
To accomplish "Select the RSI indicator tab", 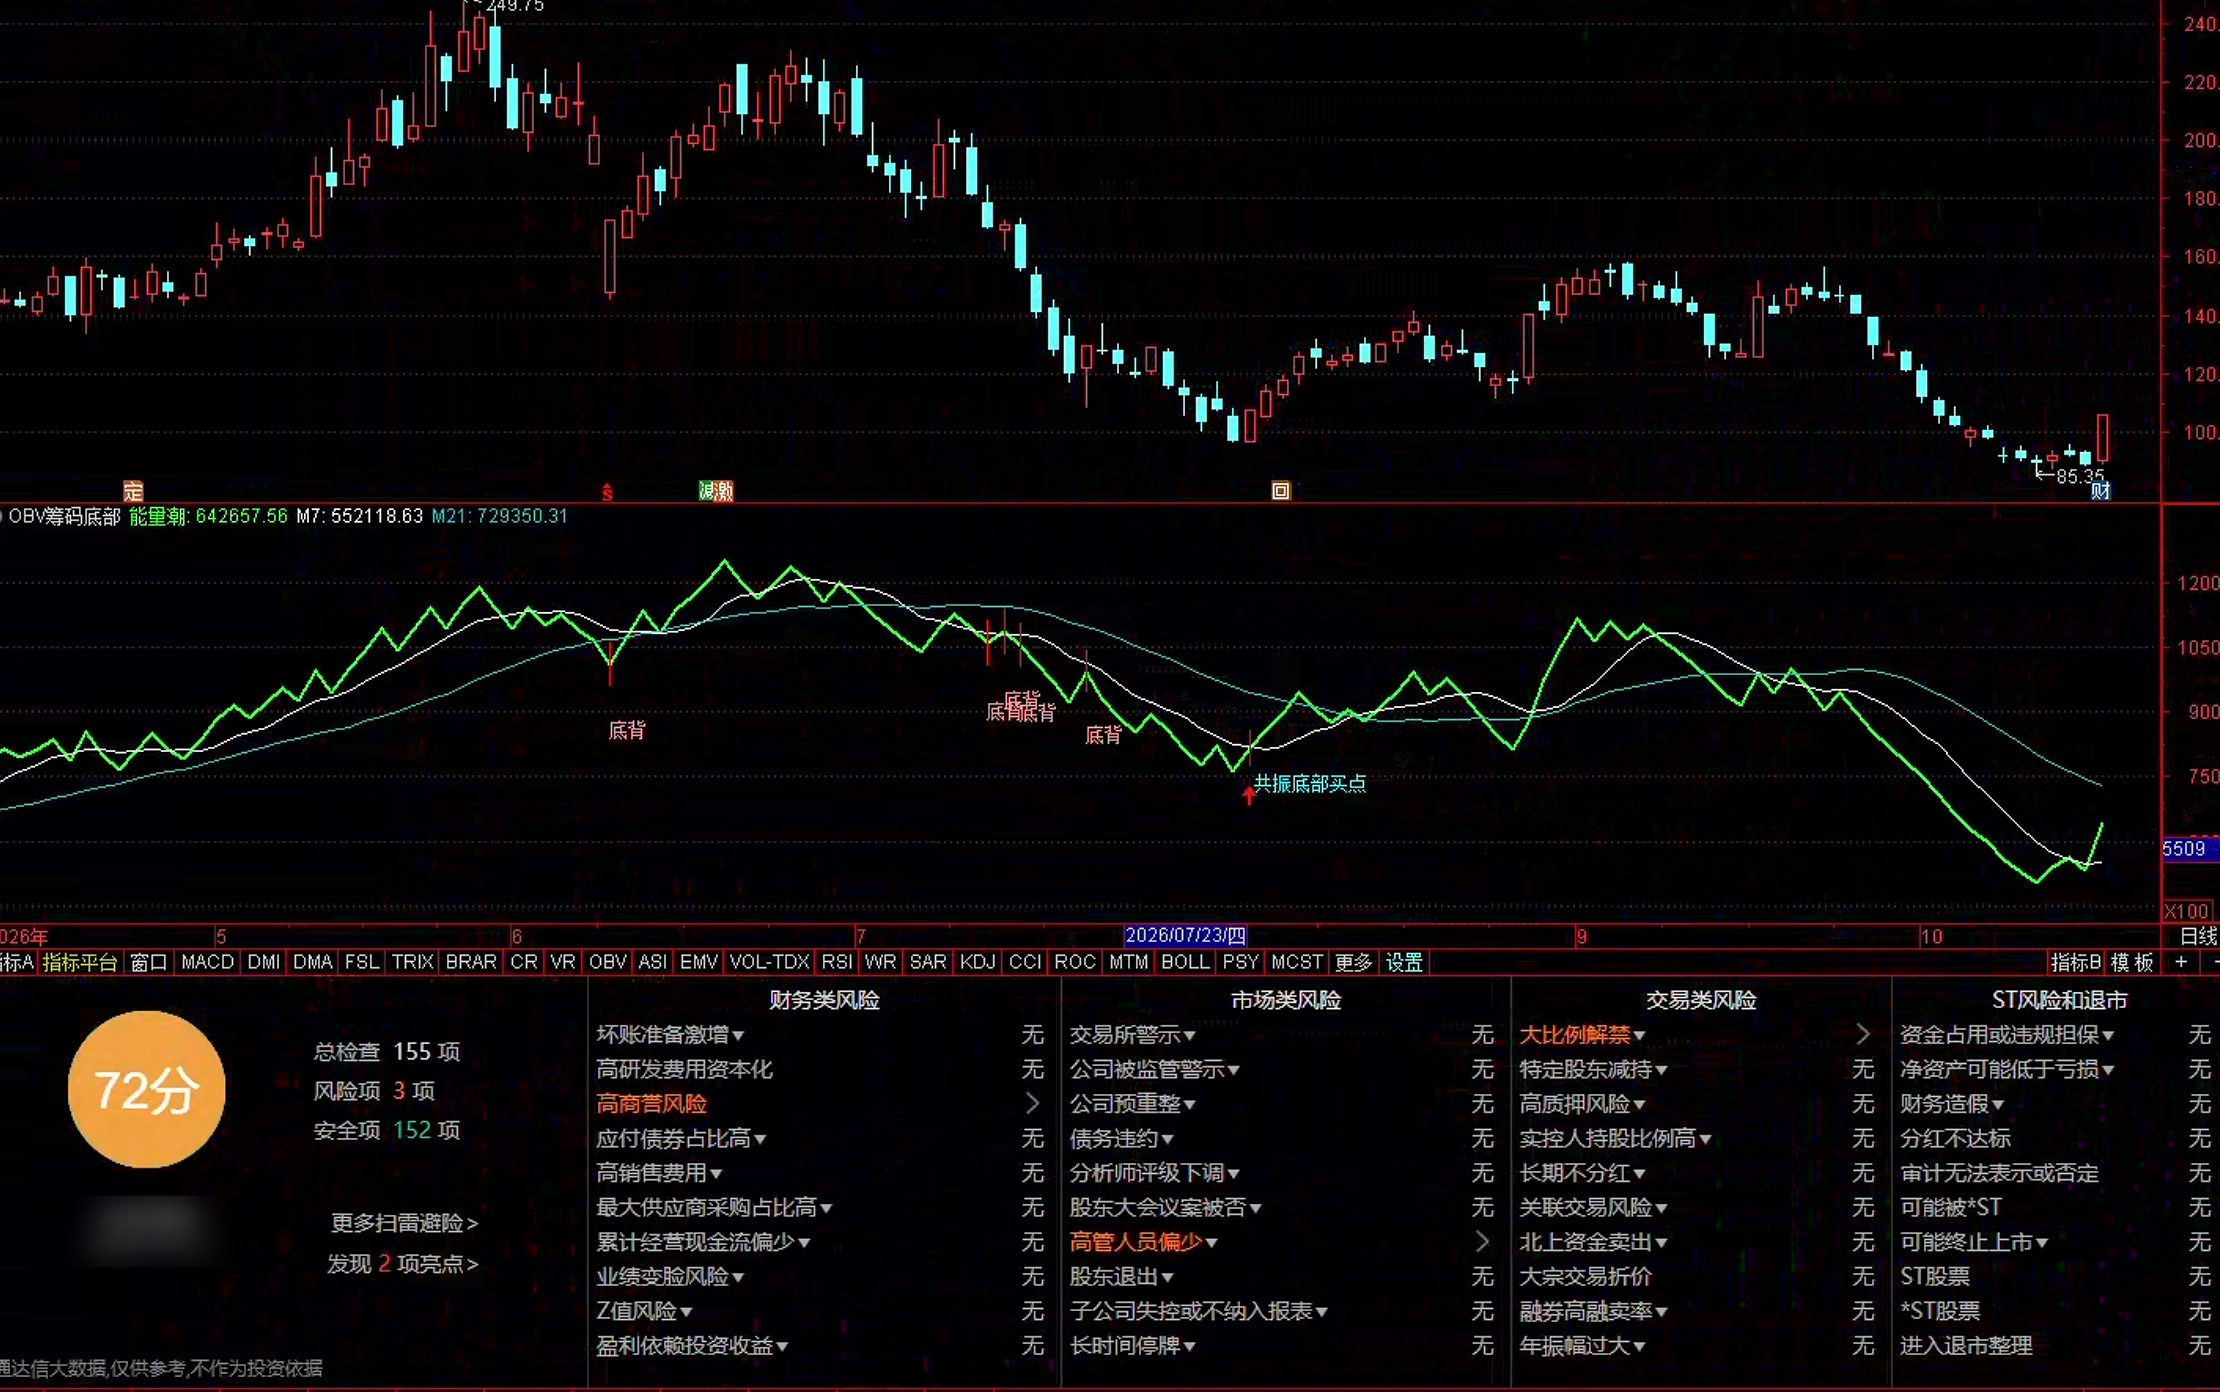I will coord(836,962).
